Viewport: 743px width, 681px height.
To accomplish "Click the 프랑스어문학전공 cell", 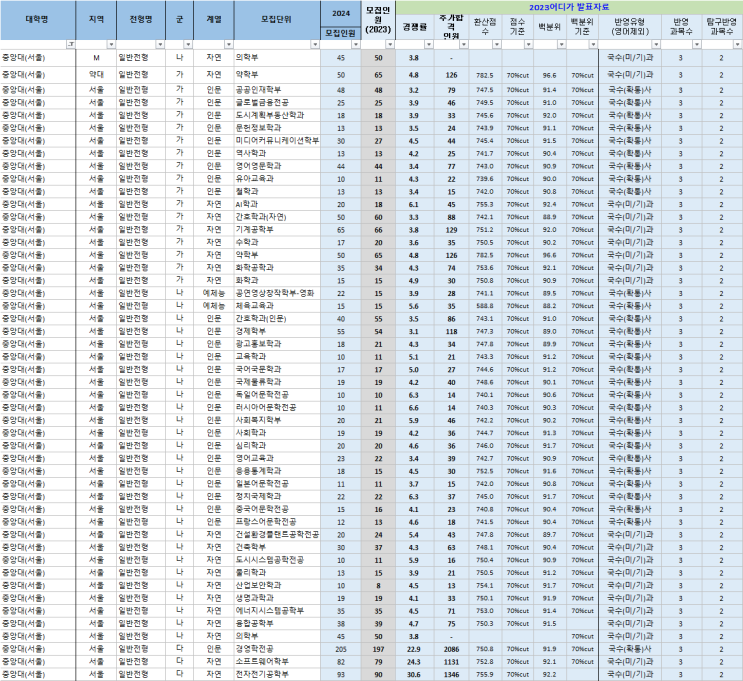I will [x=277, y=522].
